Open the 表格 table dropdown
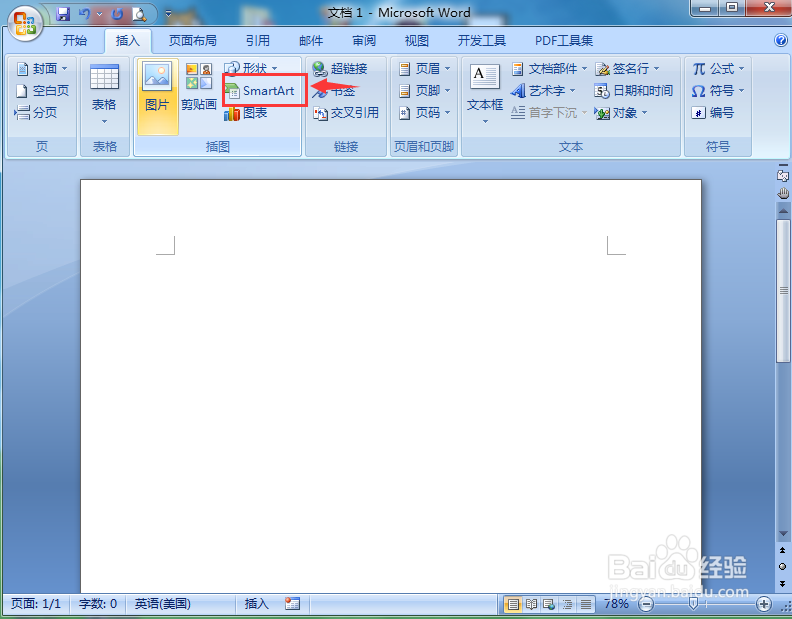792x619 pixels. (104, 95)
